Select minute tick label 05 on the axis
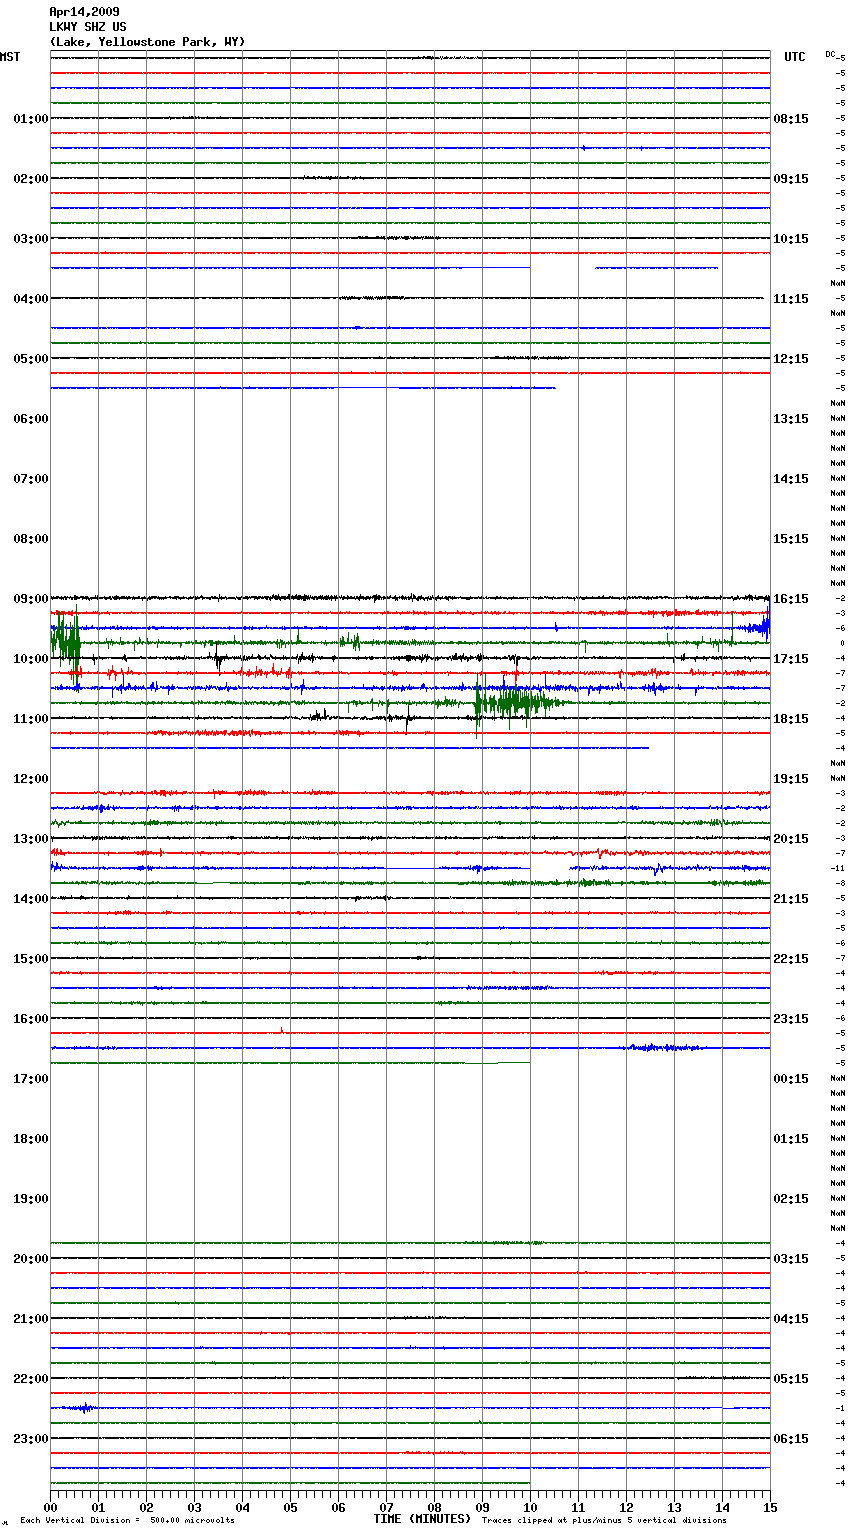Screen dimensions: 850x1534 [x=290, y=1507]
